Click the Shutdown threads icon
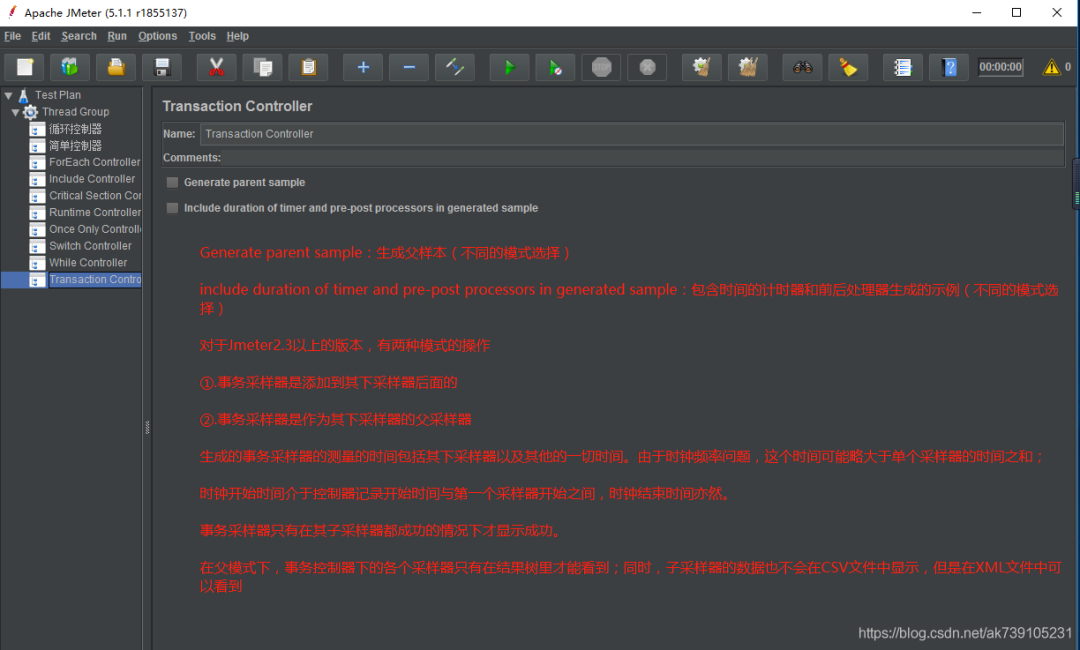This screenshot has height=650, width=1080. click(x=647, y=67)
